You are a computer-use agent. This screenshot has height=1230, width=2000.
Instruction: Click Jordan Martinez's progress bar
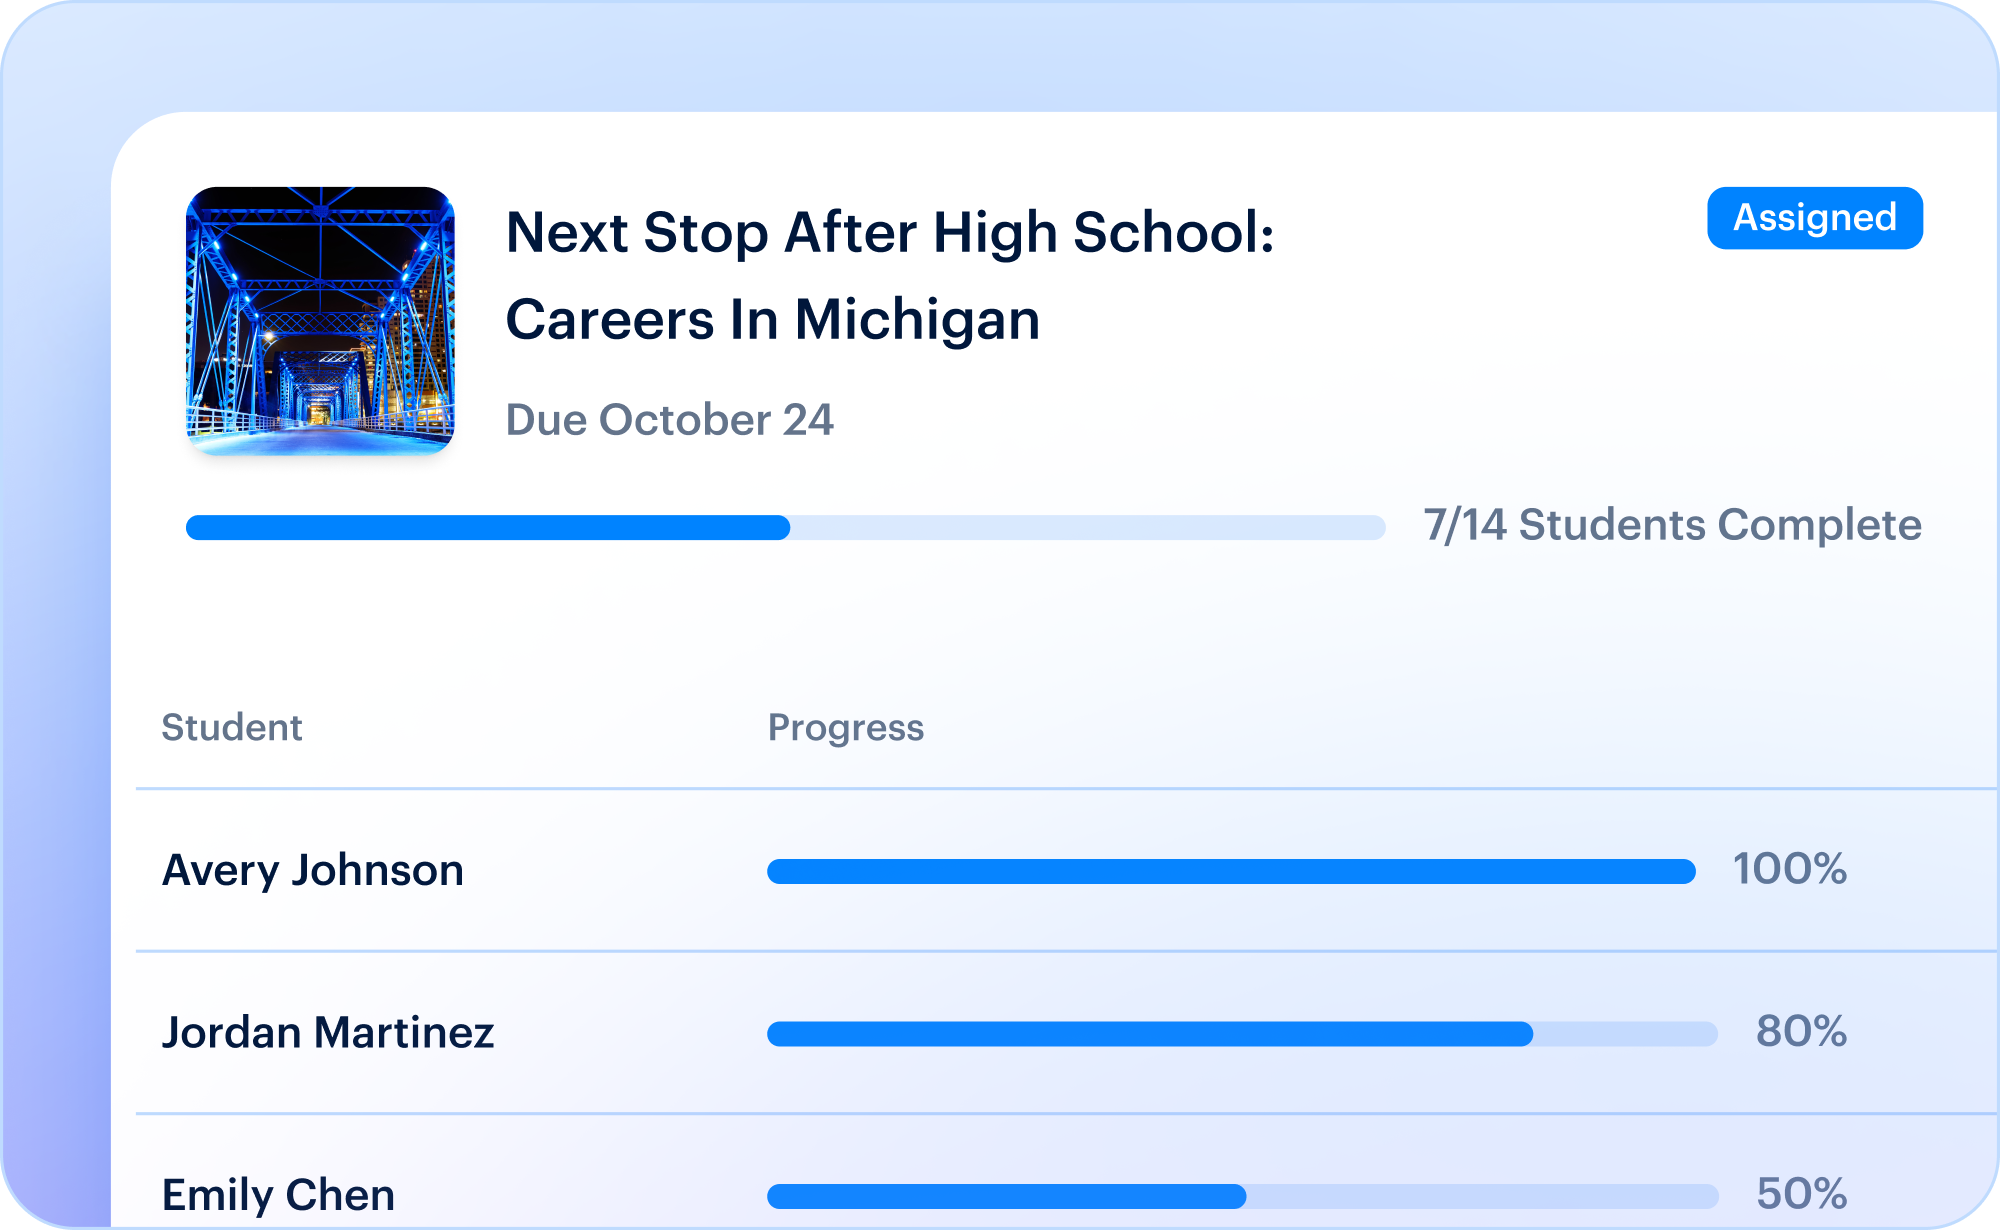[1242, 1034]
